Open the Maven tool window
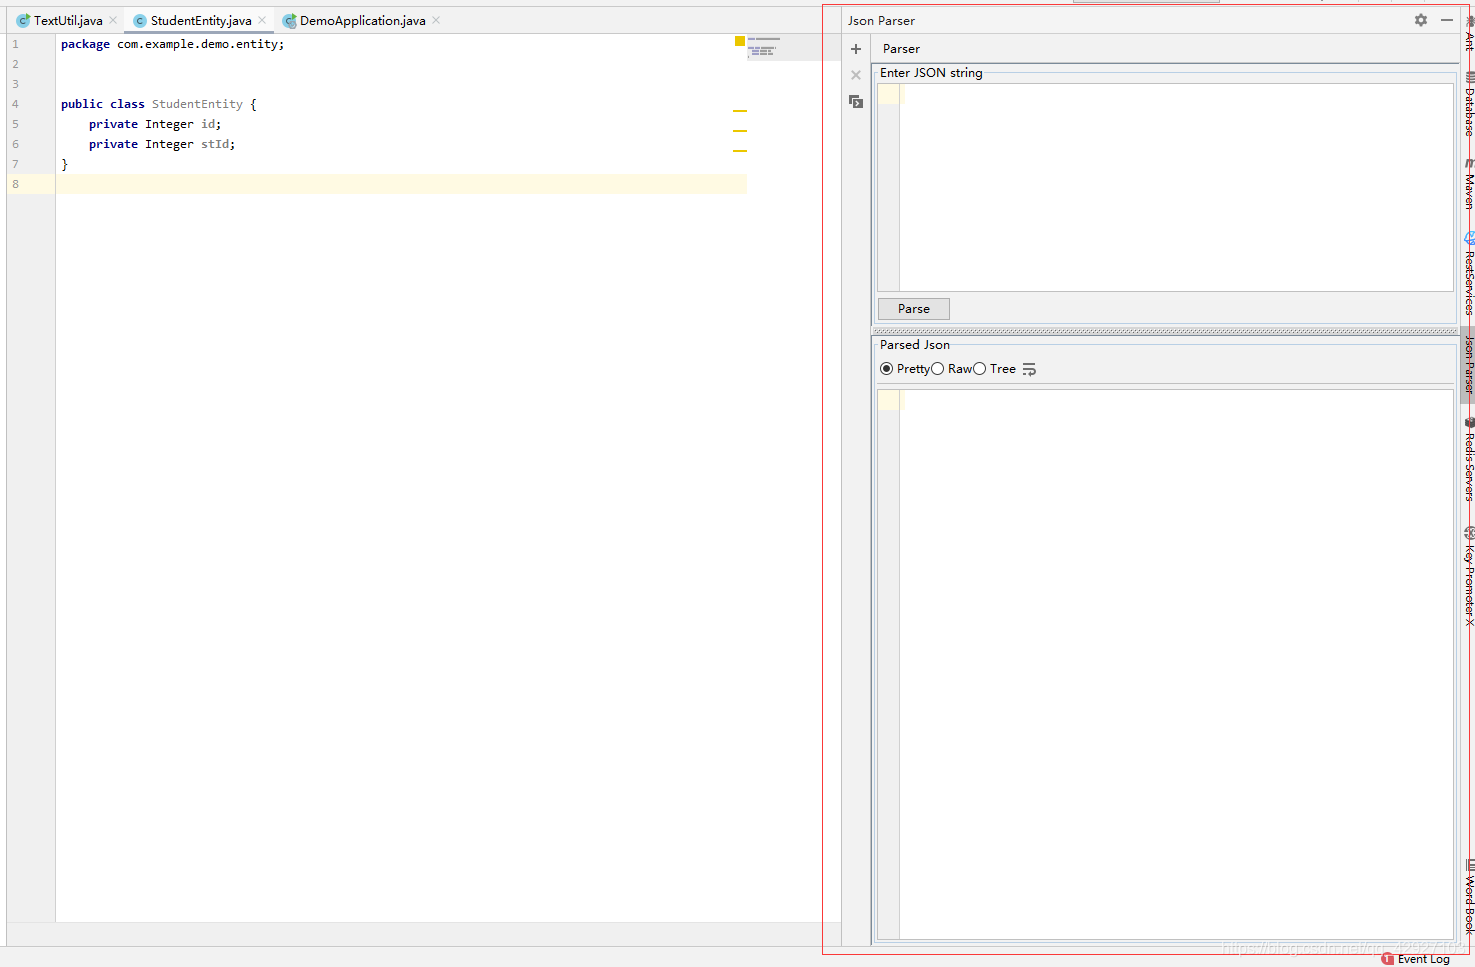Viewport: 1475px width, 967px height. (1469, 184)
